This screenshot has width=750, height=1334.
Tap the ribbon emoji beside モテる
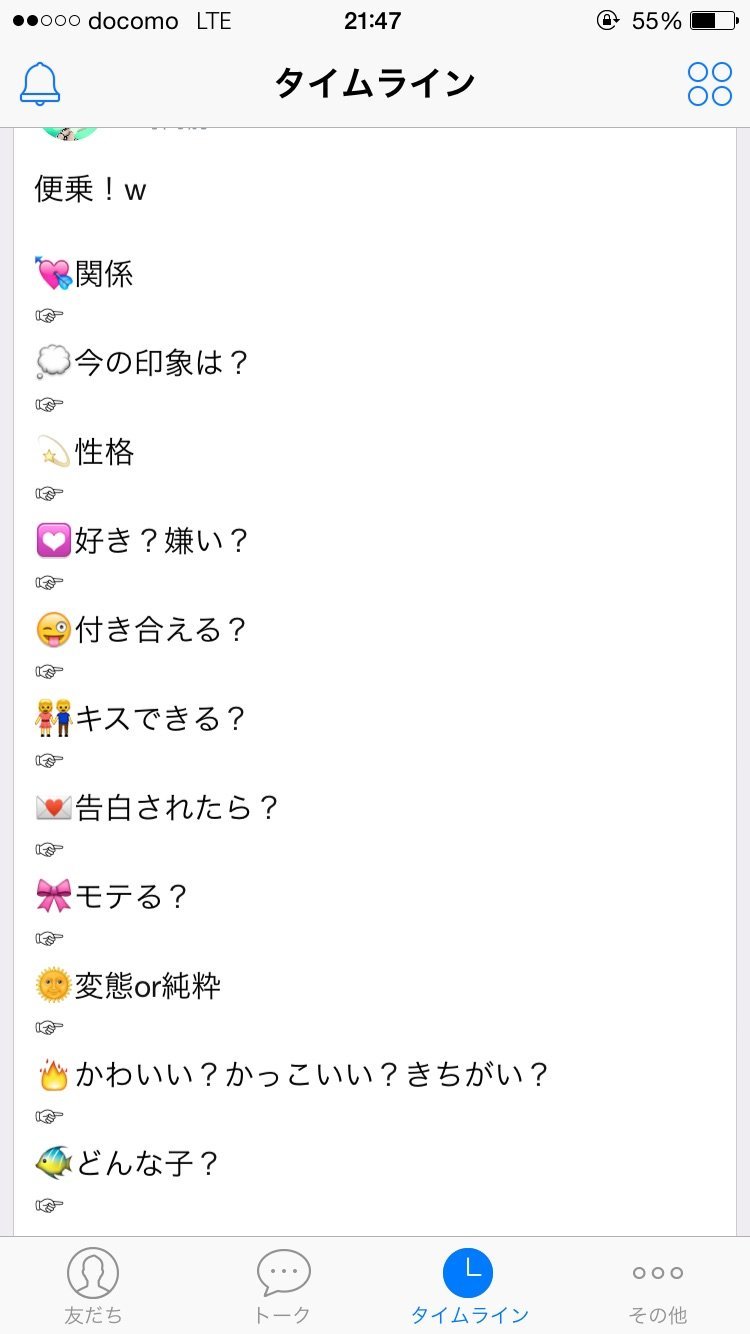53,897
